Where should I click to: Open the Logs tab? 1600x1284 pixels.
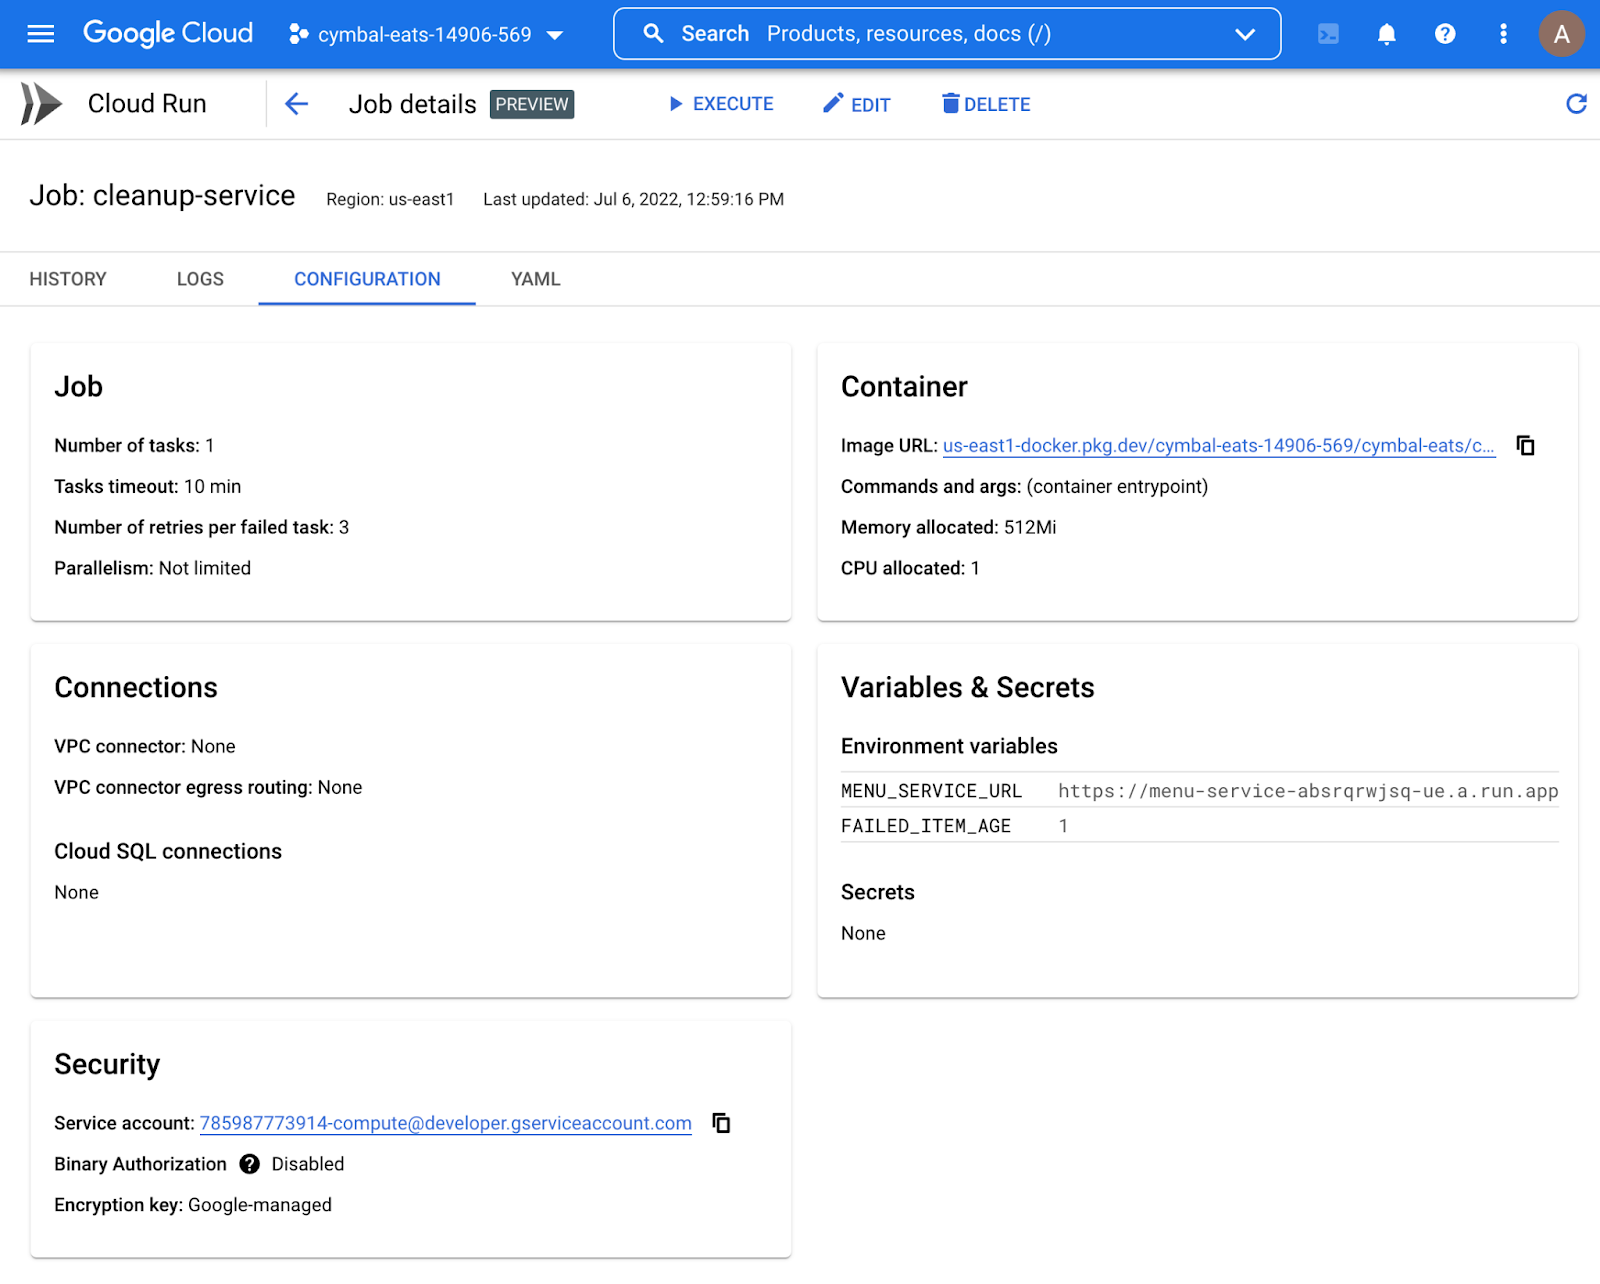tap(200, 279)
